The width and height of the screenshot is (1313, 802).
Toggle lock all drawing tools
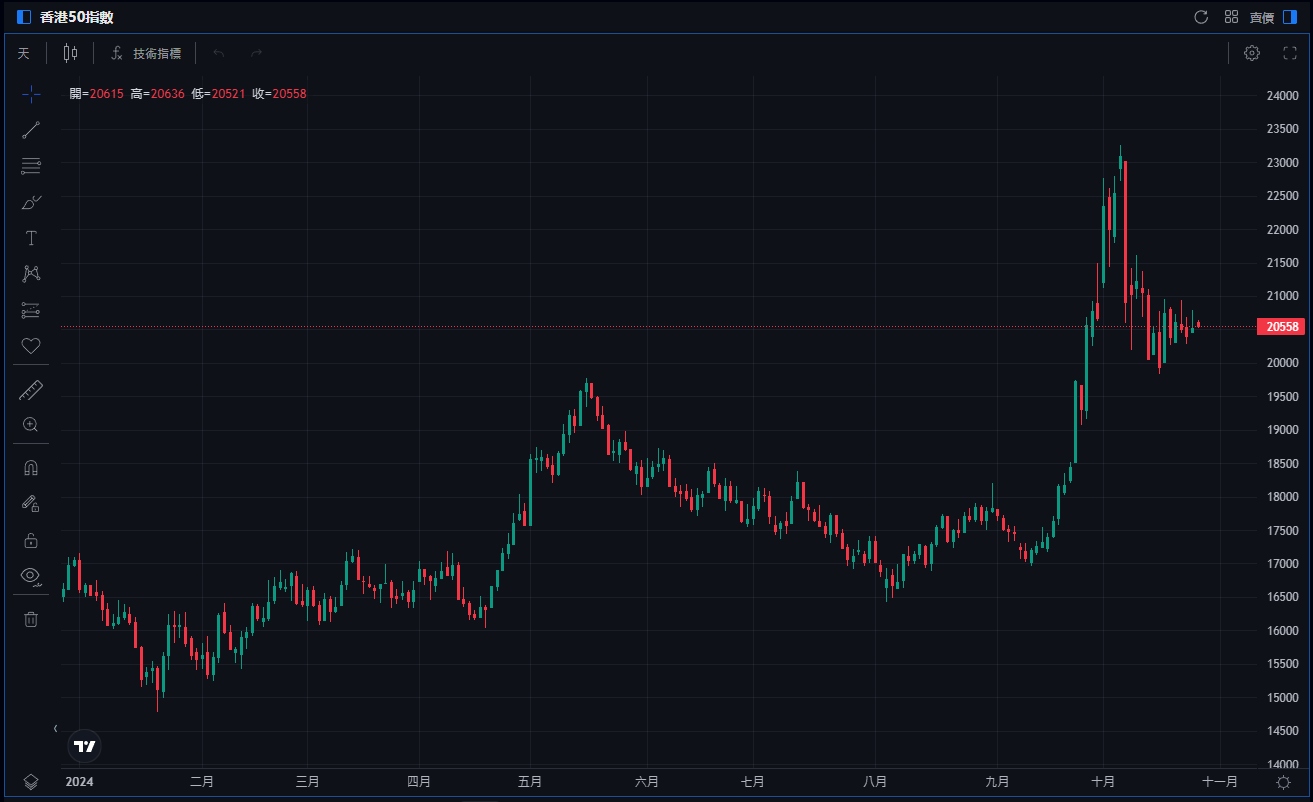point(31,540)
